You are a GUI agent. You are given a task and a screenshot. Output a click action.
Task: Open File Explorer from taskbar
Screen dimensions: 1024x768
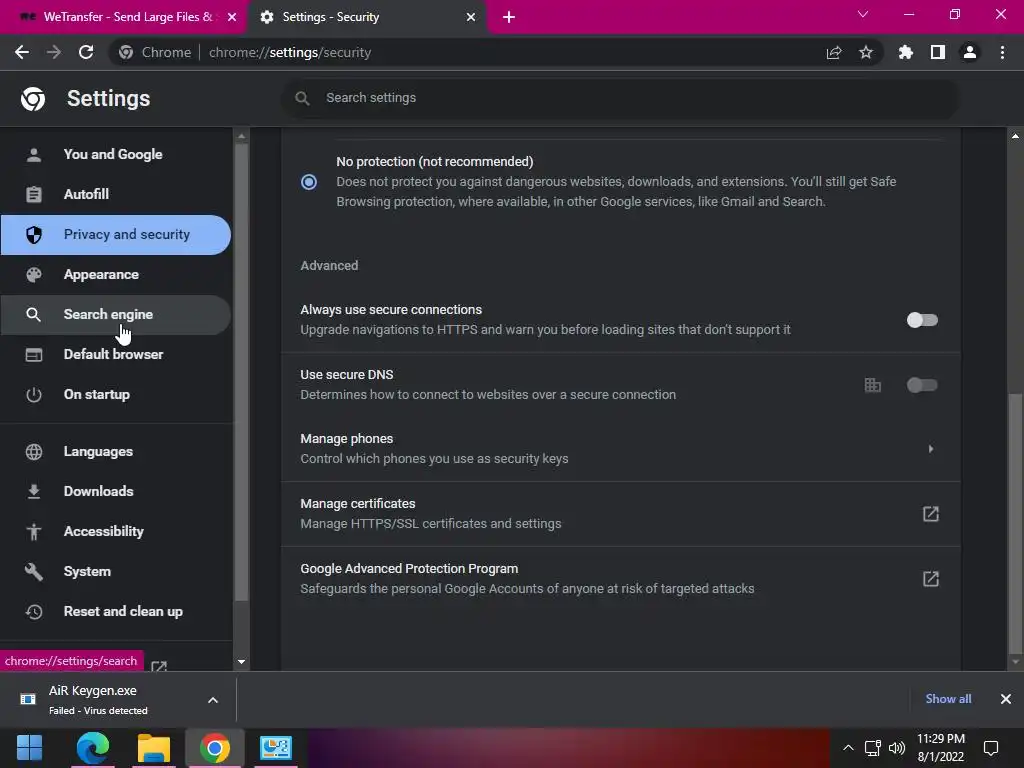(x=153, y=748)
